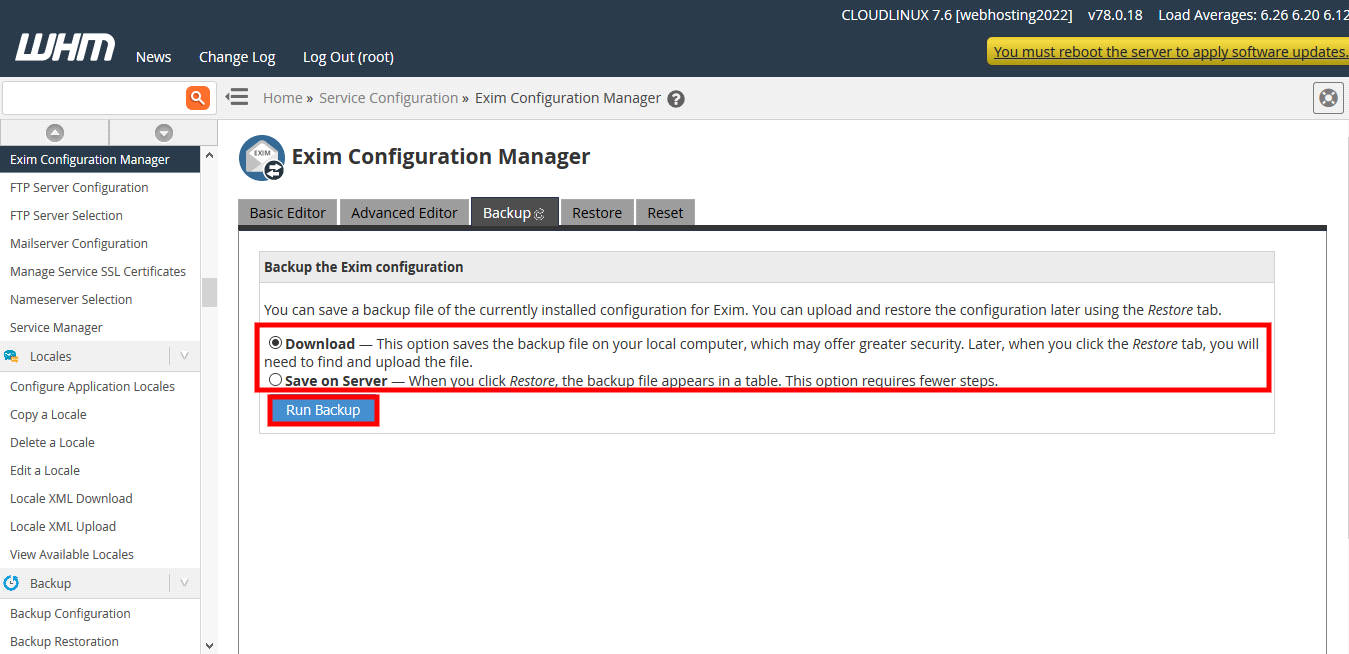
Task: Click the lifesaver support icon
Action: point(1328,98)
